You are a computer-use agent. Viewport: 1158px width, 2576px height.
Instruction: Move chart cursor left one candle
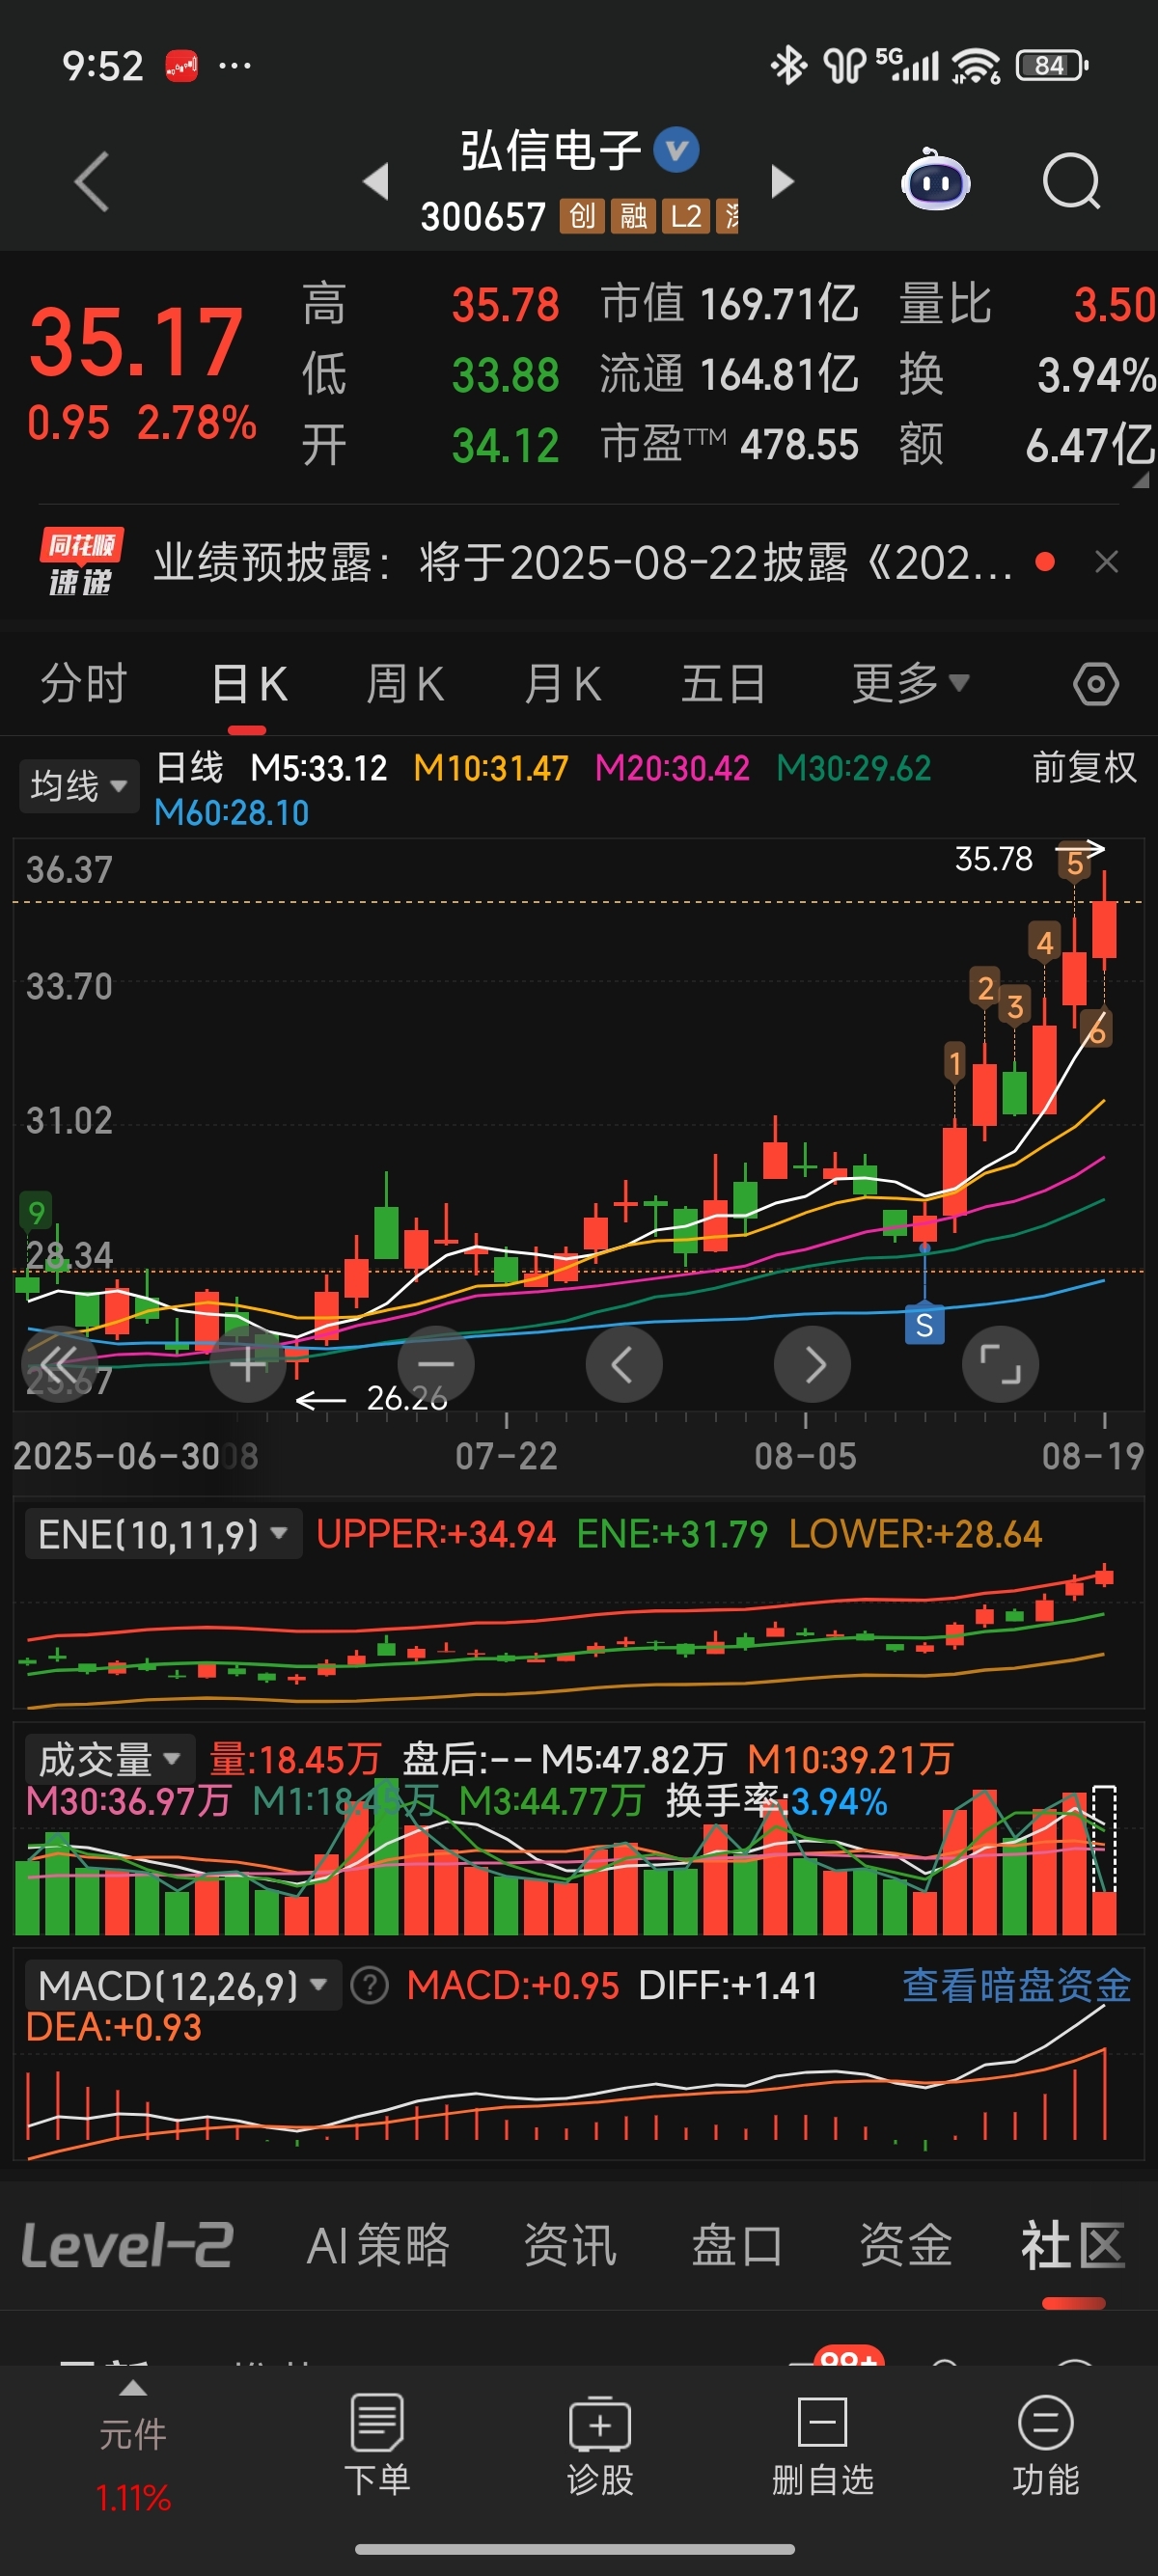tap(624, 1364)
